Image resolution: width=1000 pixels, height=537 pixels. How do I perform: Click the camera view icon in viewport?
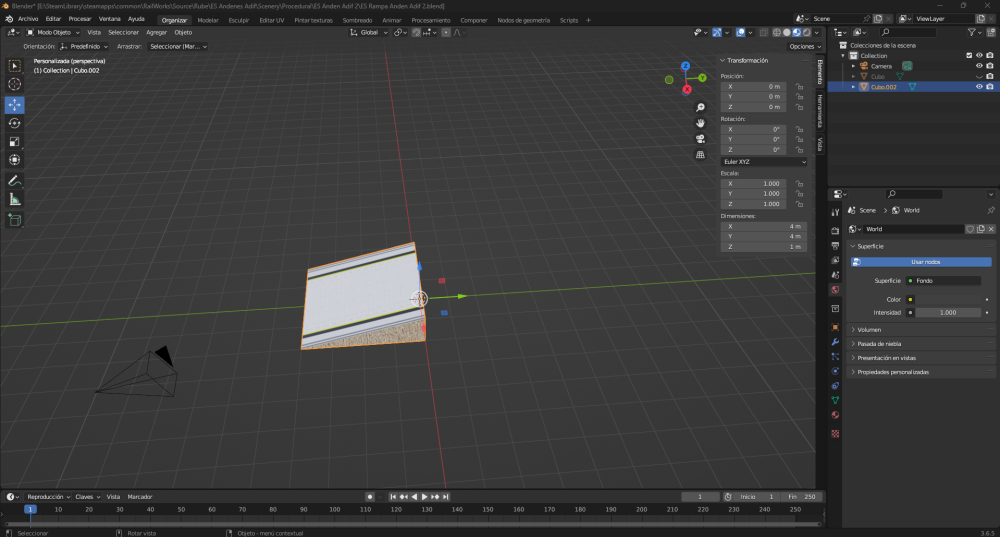pos(701,139)
